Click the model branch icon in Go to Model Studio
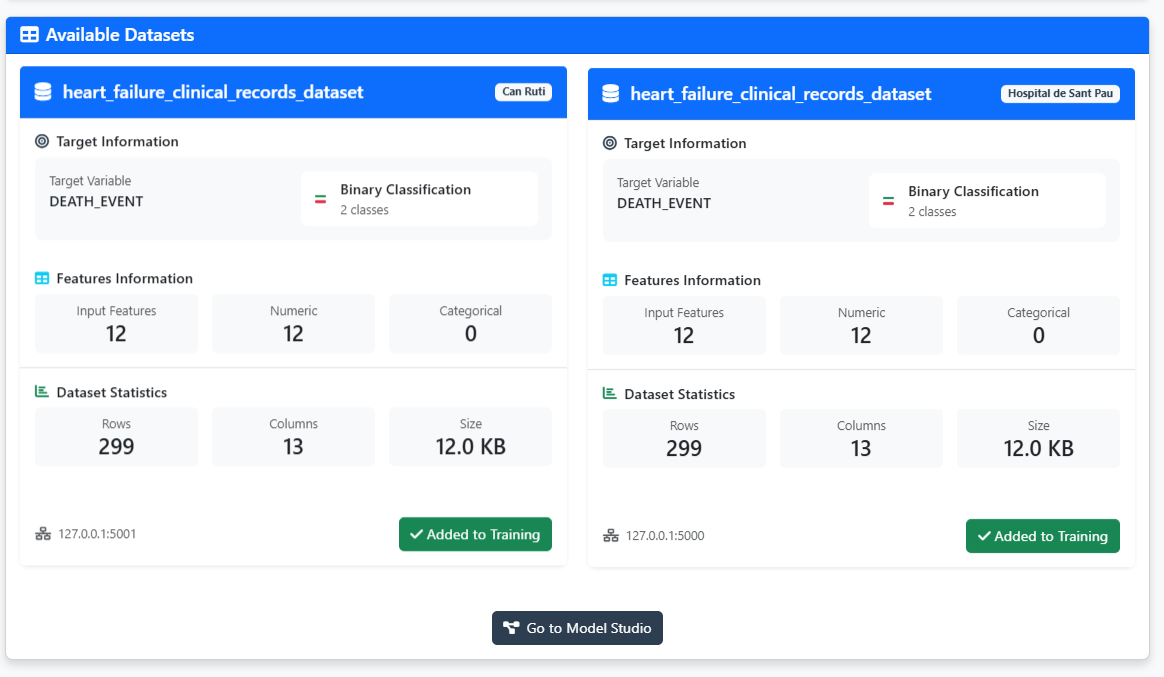Screen dimensions: 1164x677 coord(512,628)
